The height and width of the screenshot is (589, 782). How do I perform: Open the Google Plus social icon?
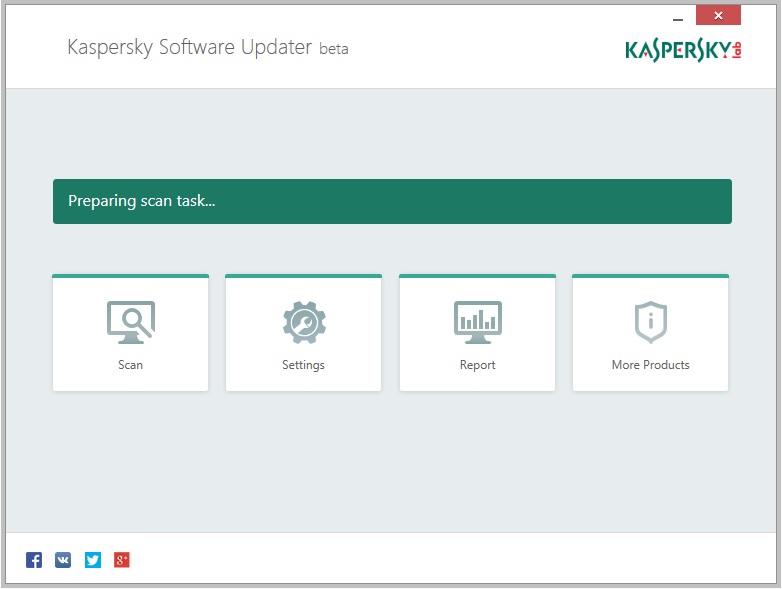(x=122, y=560)
